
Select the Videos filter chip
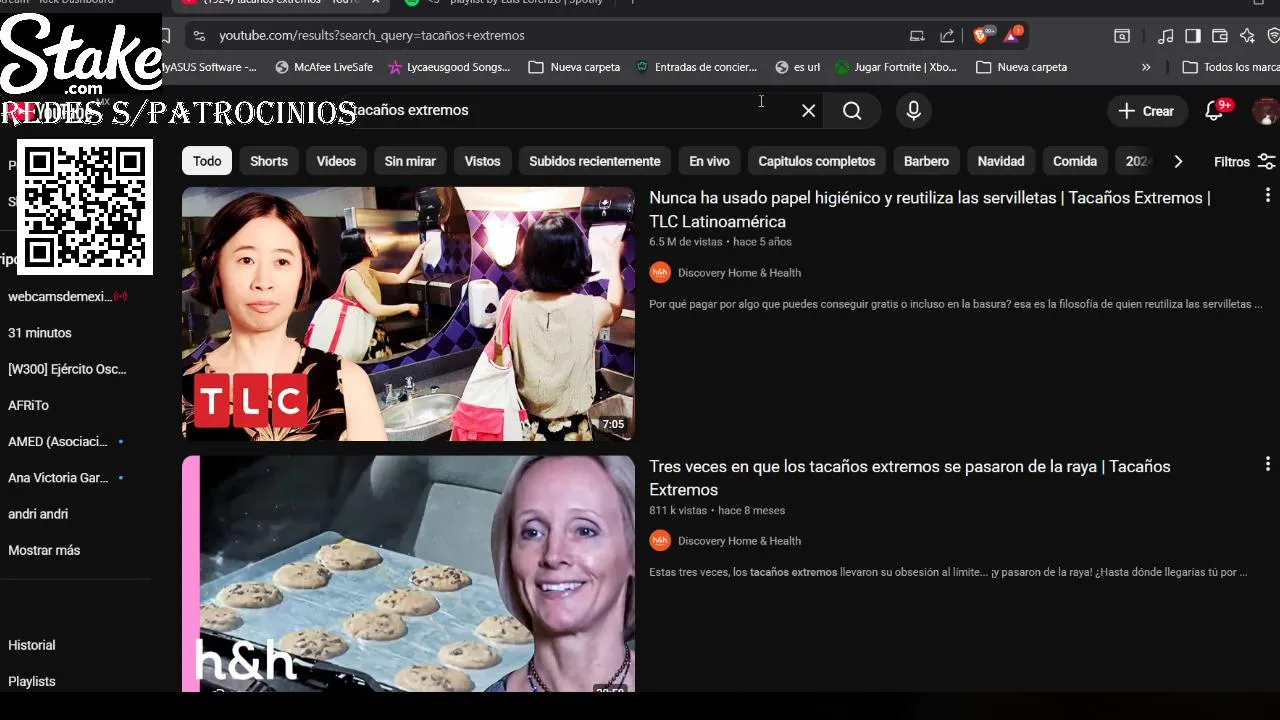point(336,161)
